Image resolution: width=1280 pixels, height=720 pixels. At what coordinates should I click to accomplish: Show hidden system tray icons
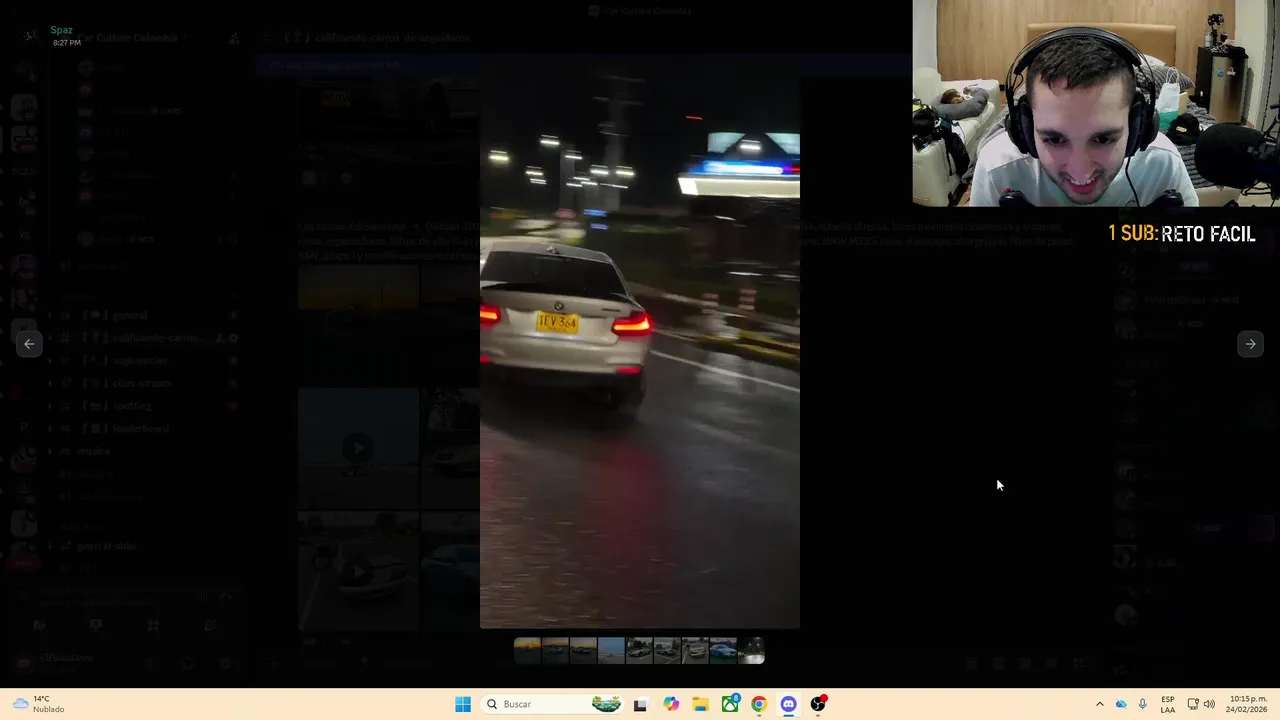tap(1099, 704)
